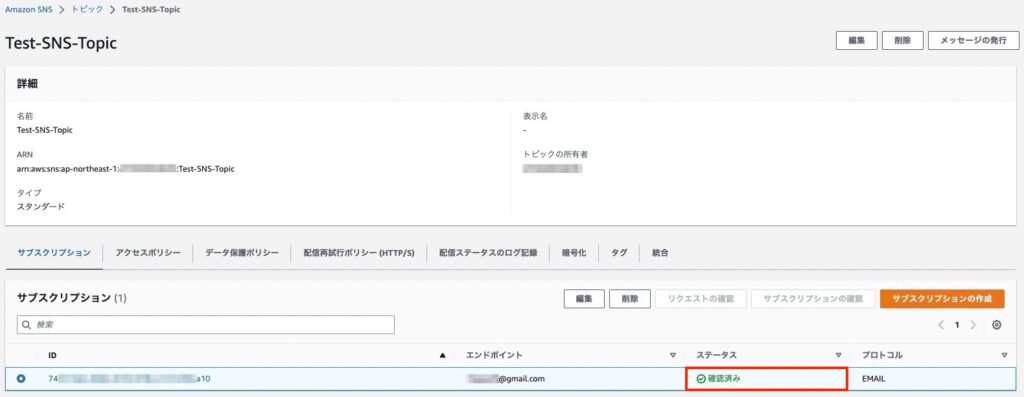Viewport: 1024px width, 397px height.
Task: Click the メッセージの発行 button
Action: 973,40
